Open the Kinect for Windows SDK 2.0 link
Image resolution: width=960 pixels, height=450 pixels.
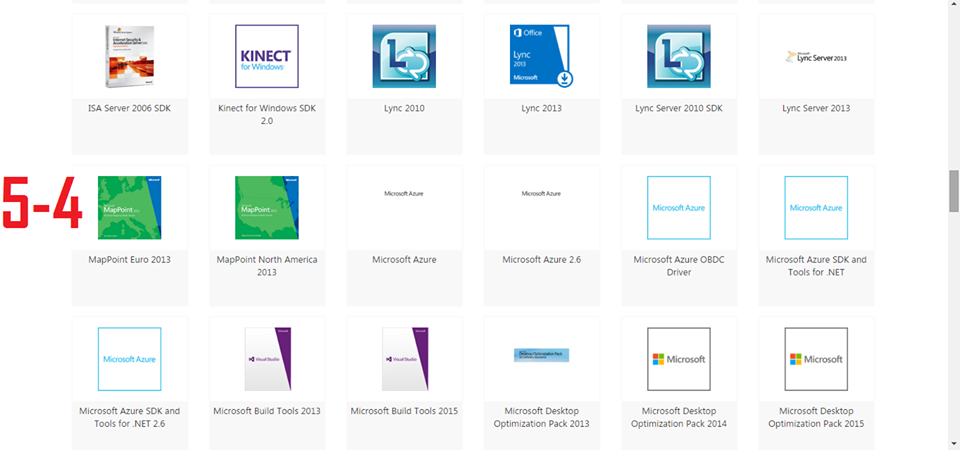[267, 114]
